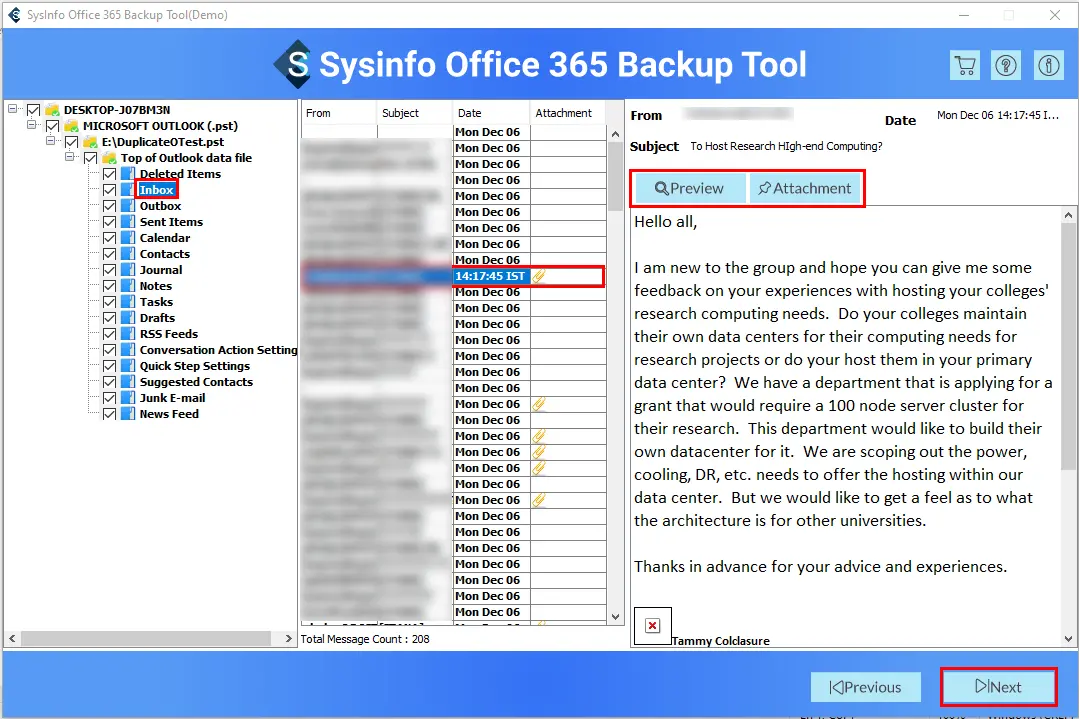Click folder tree horizontal scrollbar left arrow
This screenshot has width=1079, height=719.
[12, 638]
